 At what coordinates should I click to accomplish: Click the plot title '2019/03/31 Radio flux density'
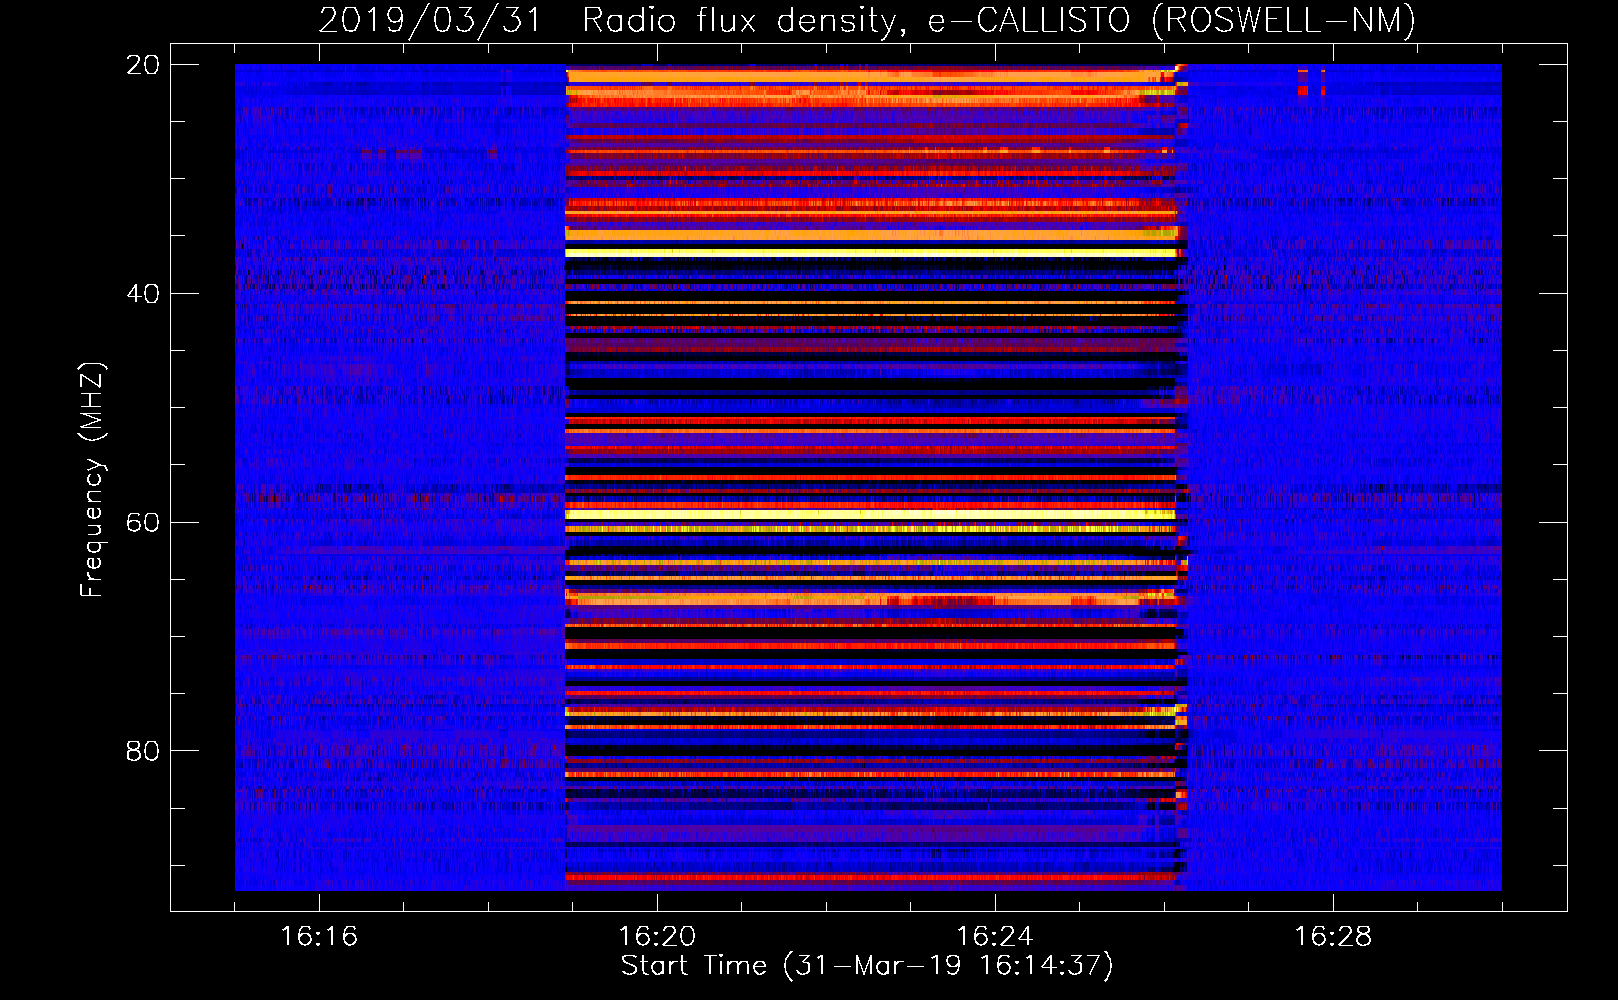point(867,21)
